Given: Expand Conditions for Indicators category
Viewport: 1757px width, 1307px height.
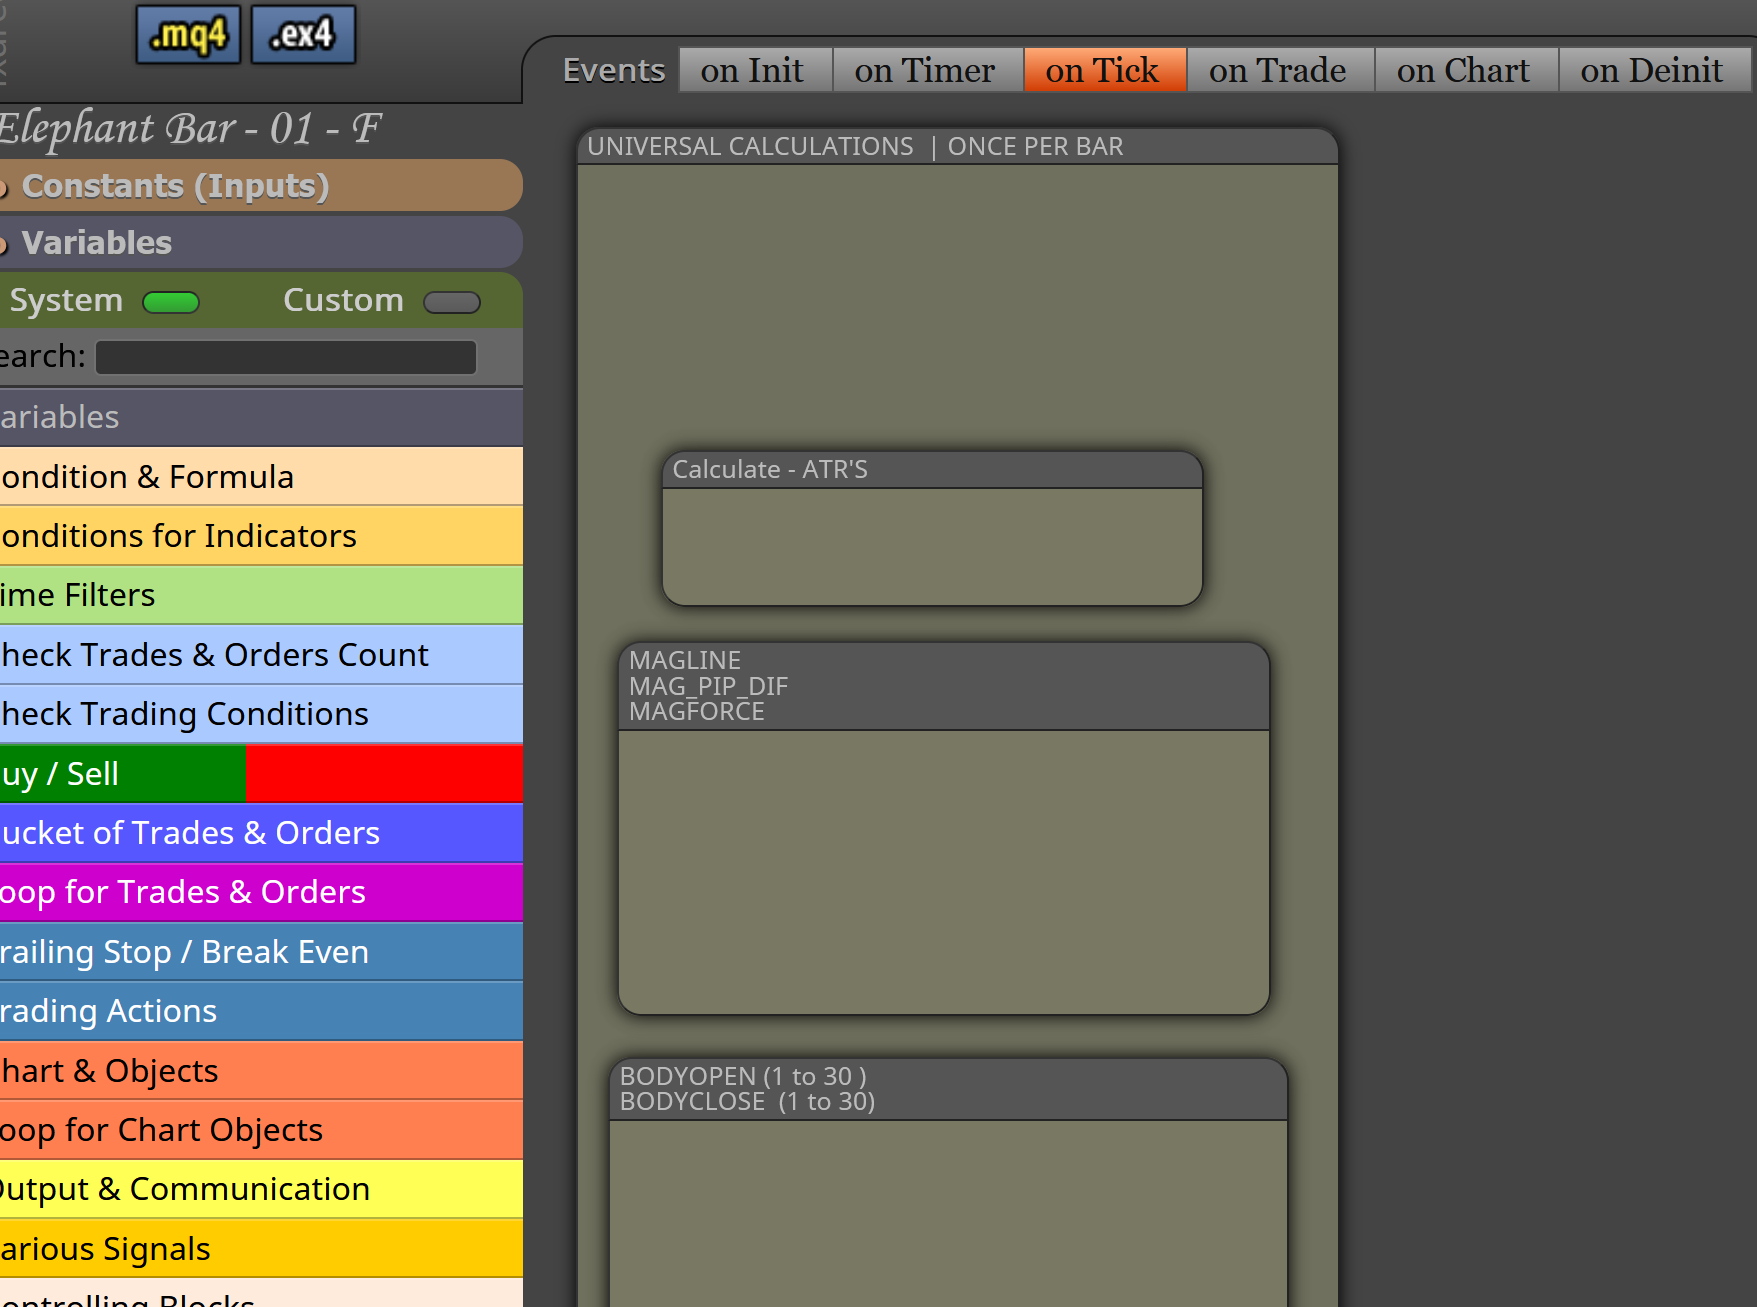Looking at the screenshot, I should tap(261, 536).
